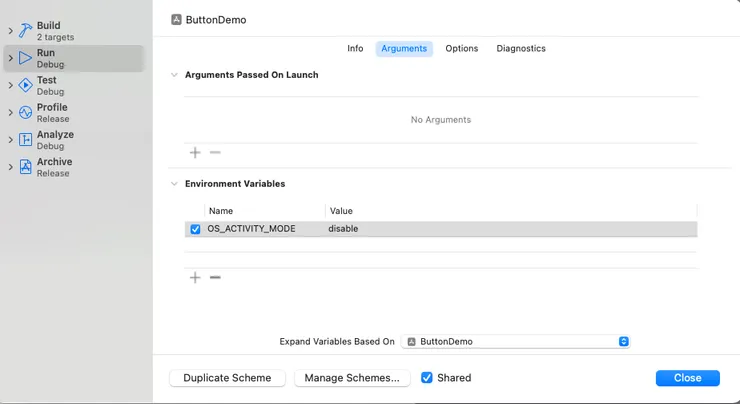The height and width of the screenshot is (404, 740).
Task: Click the Test action icon
Action: [26, 85]
